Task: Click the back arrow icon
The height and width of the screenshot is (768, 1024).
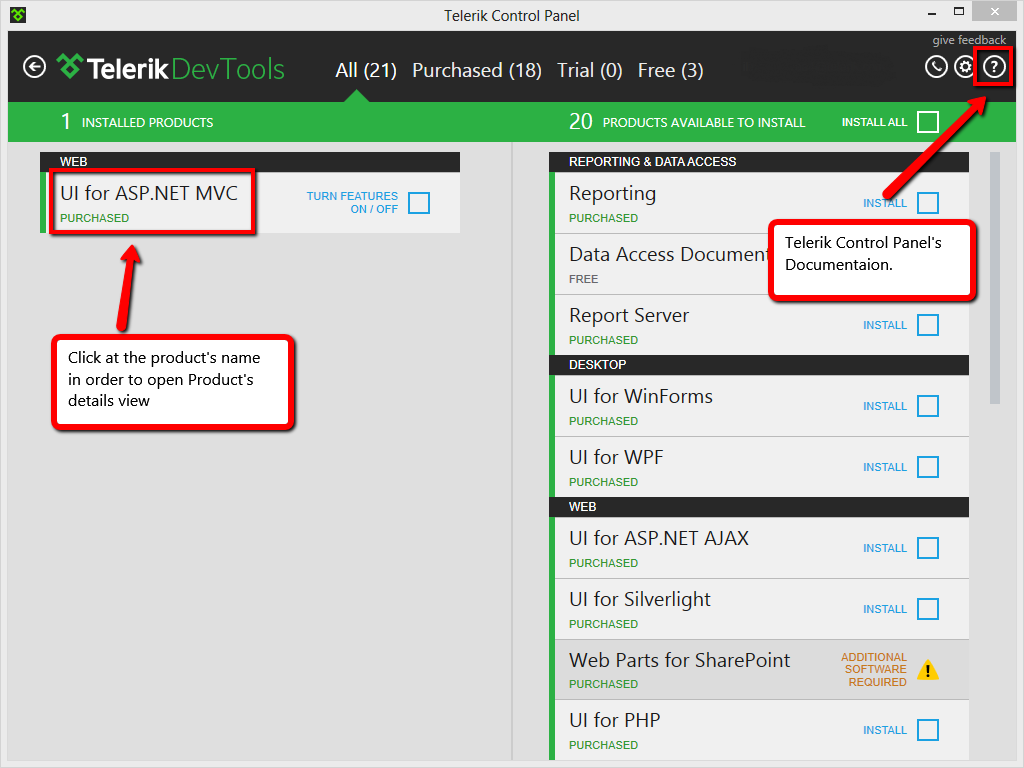Action: pos(35,67)
